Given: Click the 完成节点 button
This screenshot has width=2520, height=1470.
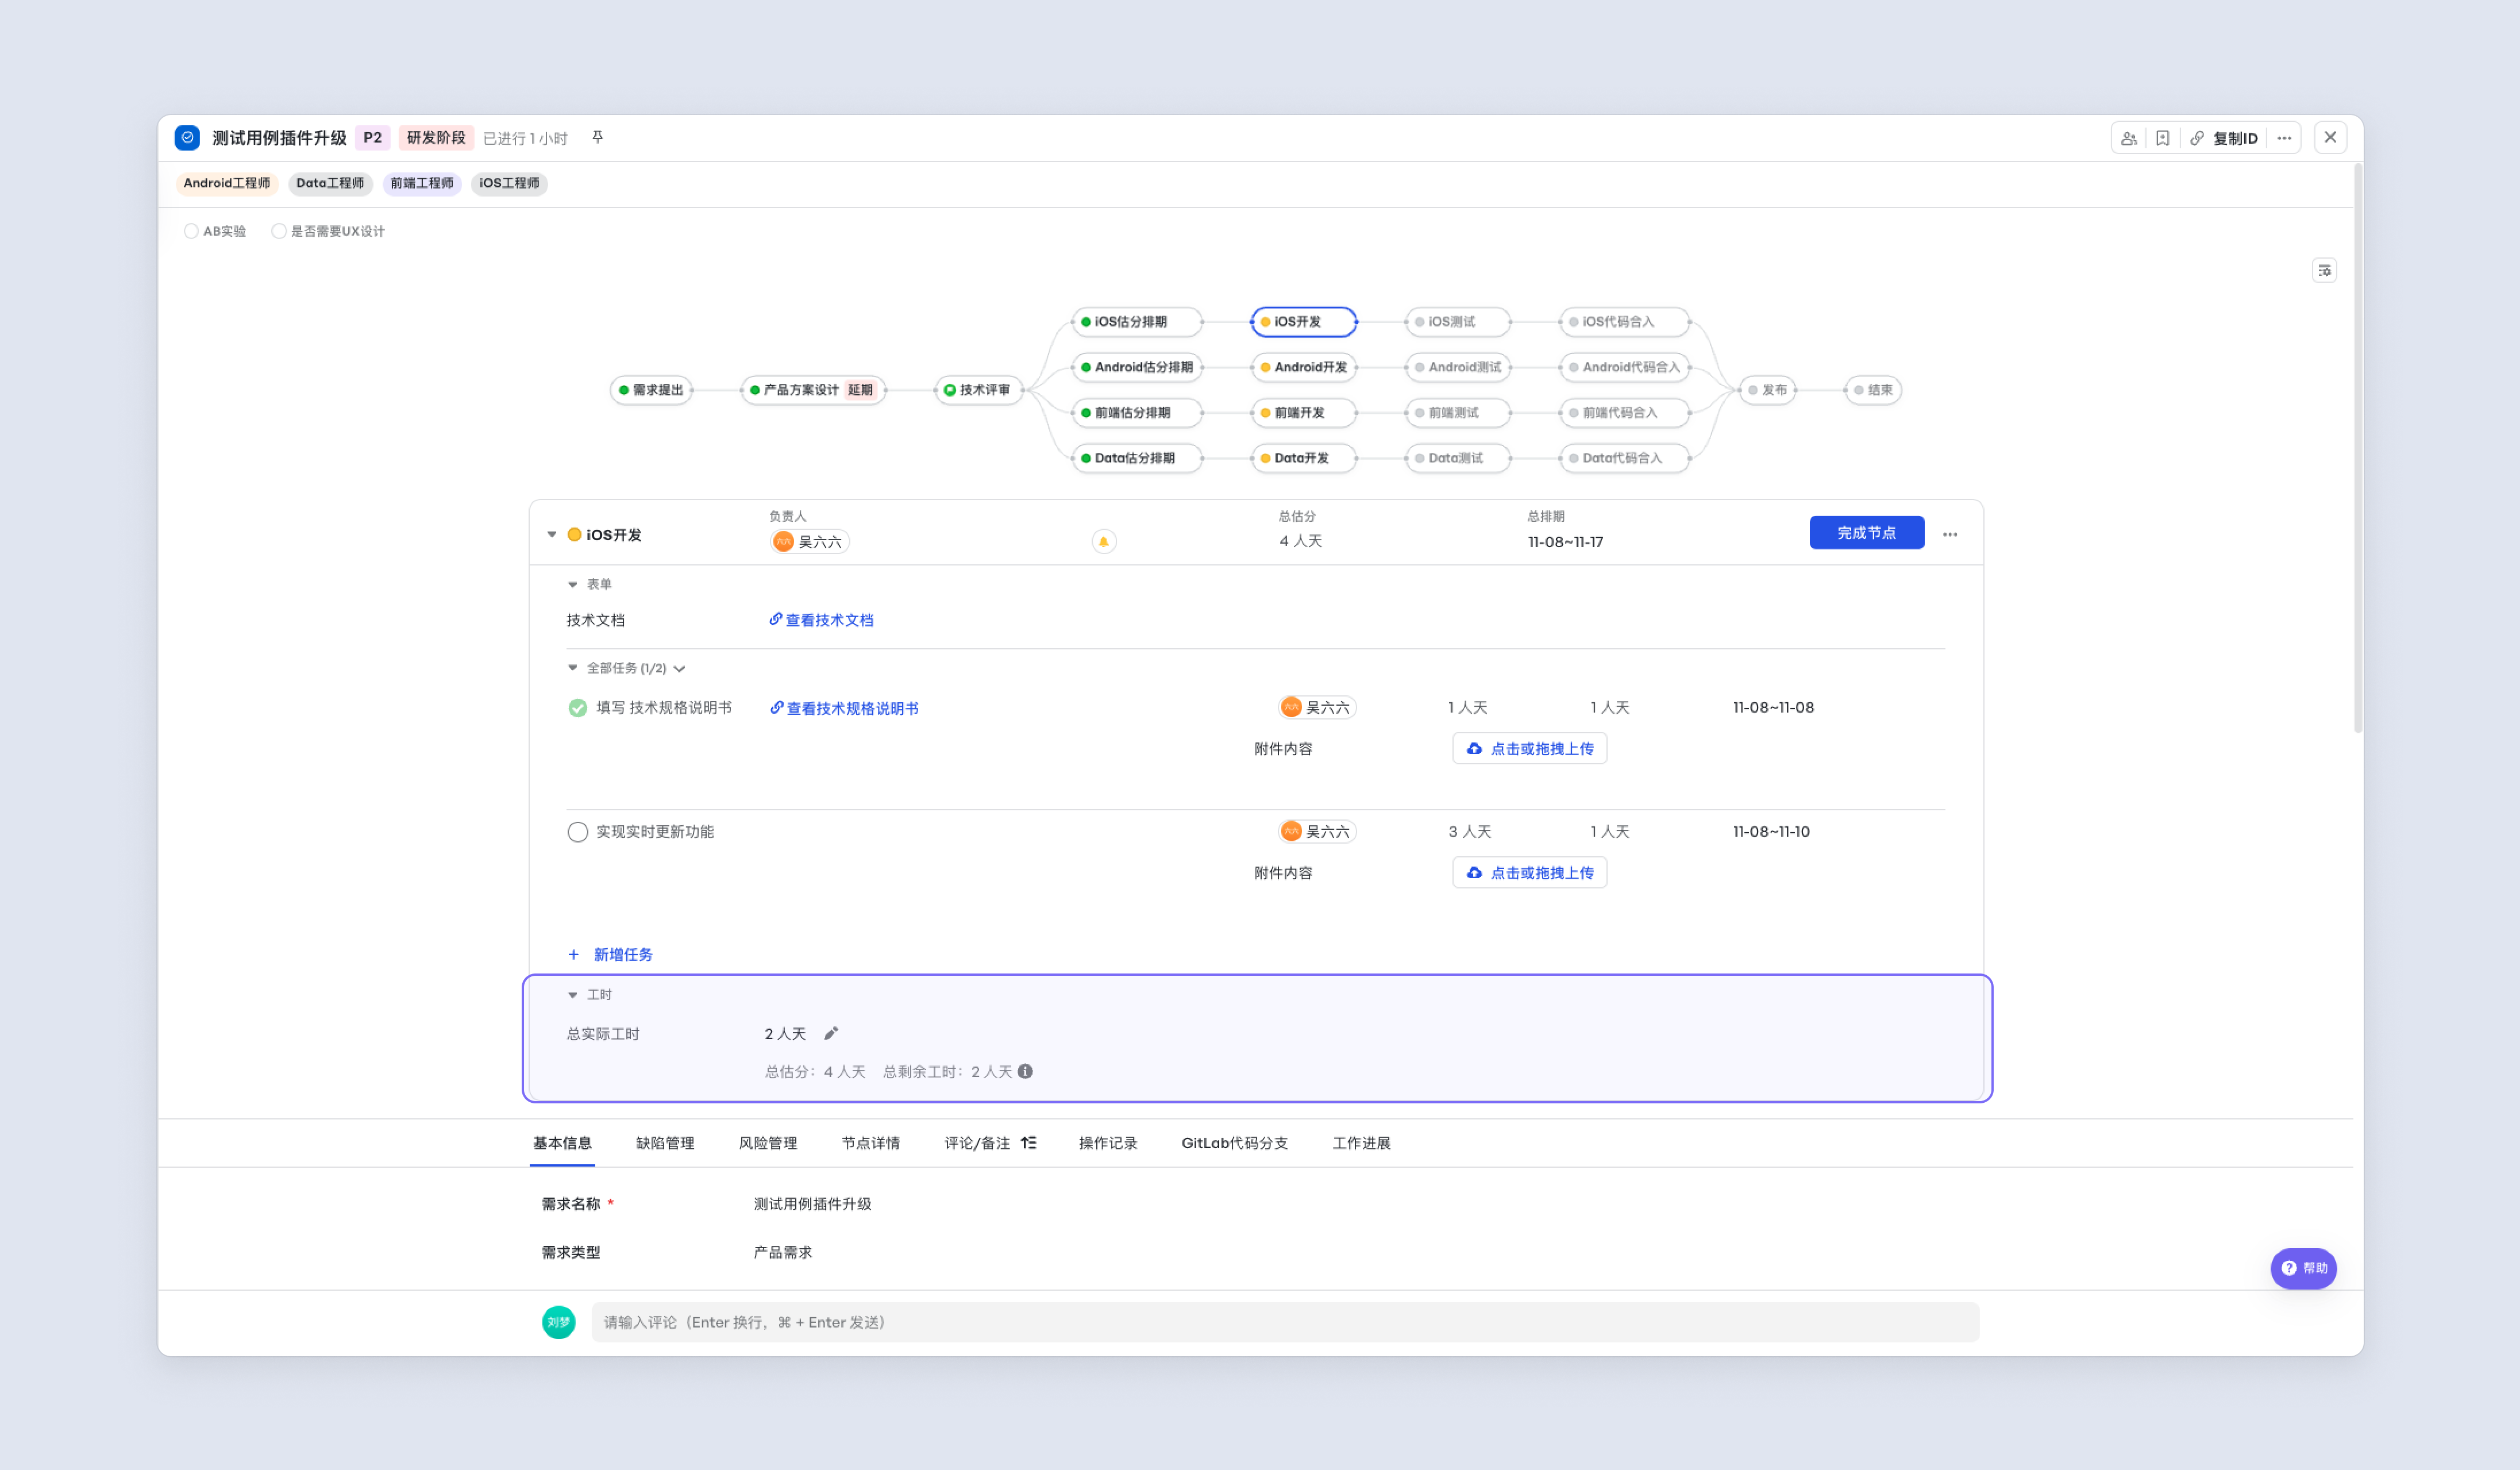Looking at the screenshot, I should (x=1866, y=533).
